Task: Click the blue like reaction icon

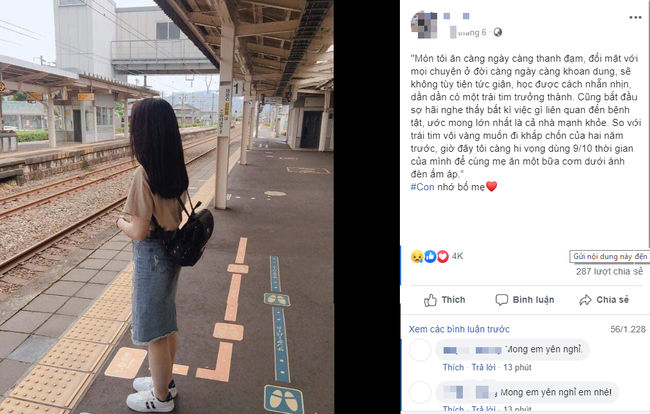Action: (430, 257)
